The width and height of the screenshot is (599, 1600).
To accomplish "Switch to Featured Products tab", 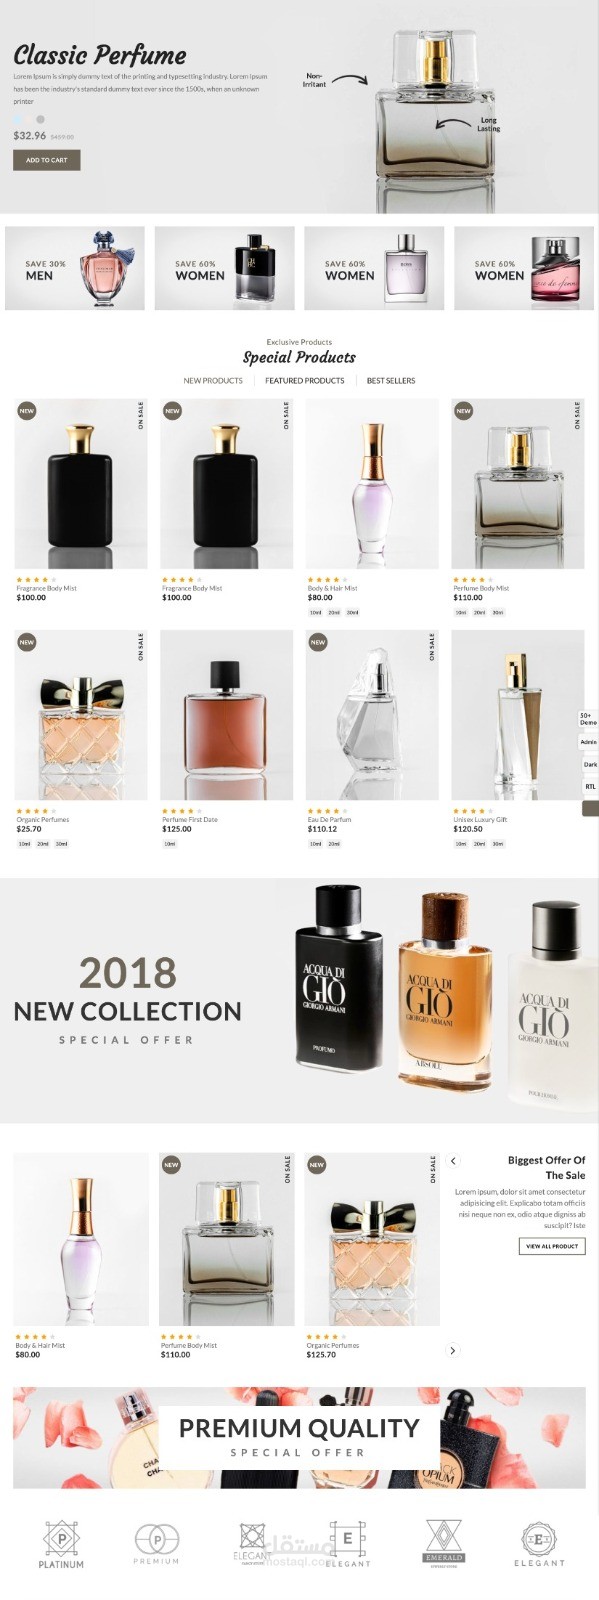I will 304,380.
